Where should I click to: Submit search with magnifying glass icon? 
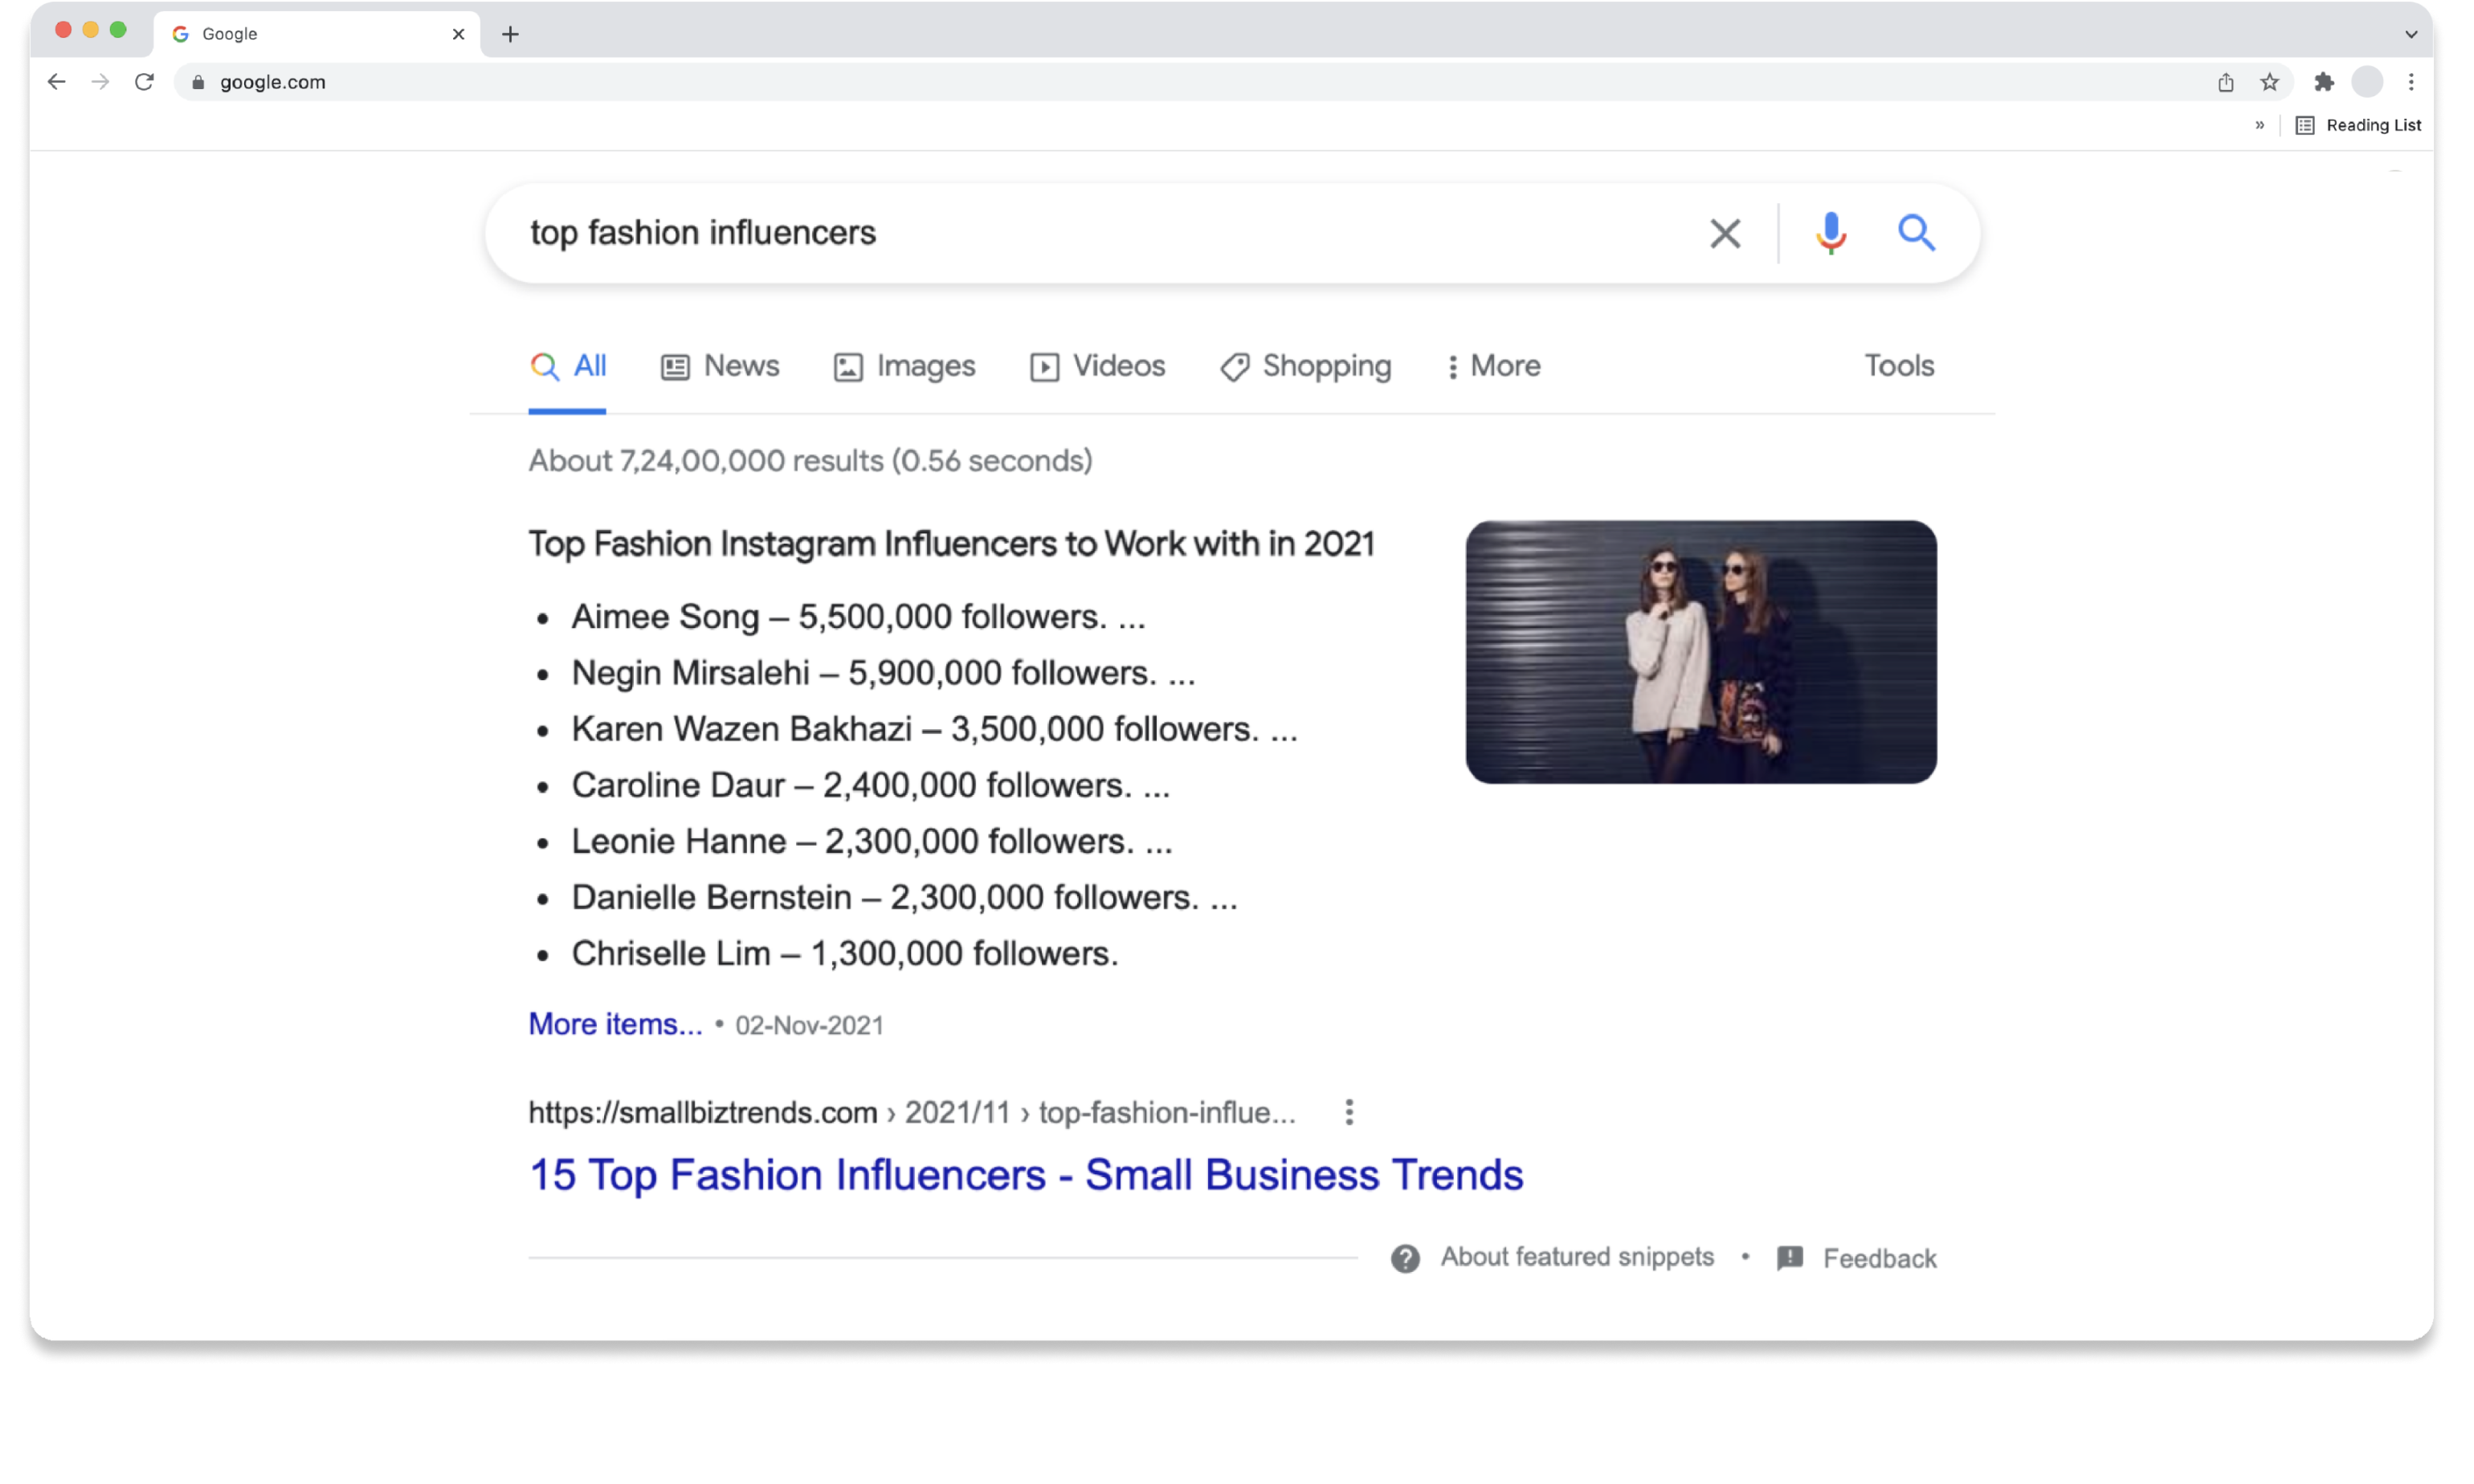1916,233
